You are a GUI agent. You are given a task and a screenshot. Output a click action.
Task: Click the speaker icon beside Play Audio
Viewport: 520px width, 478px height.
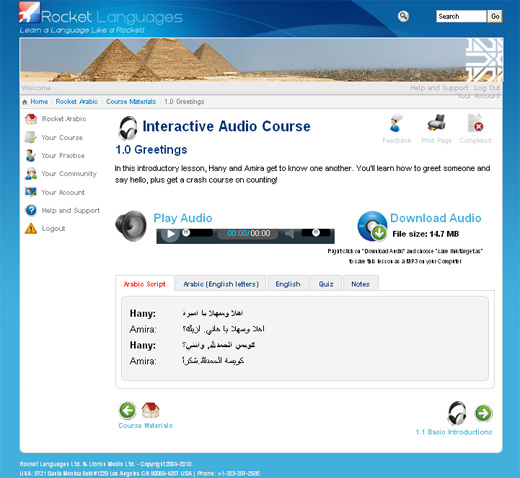(131, 226)
